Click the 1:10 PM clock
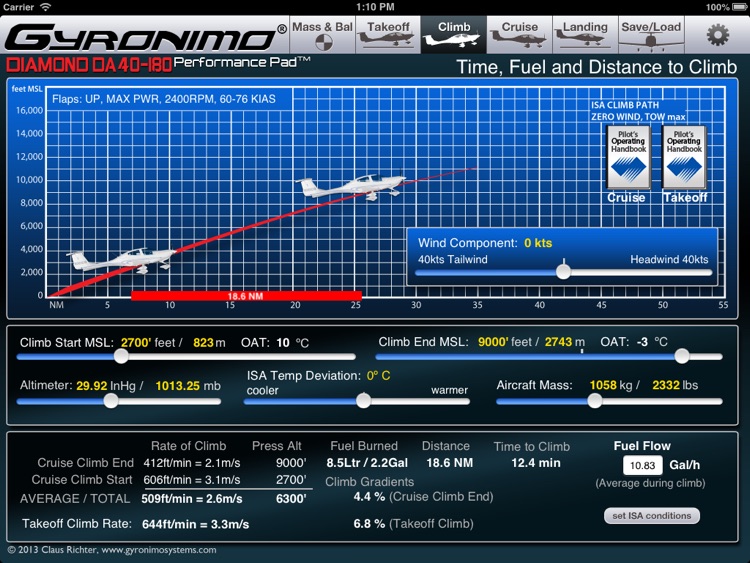The height and width of the screenshot is (563, 750). (375, 7)
